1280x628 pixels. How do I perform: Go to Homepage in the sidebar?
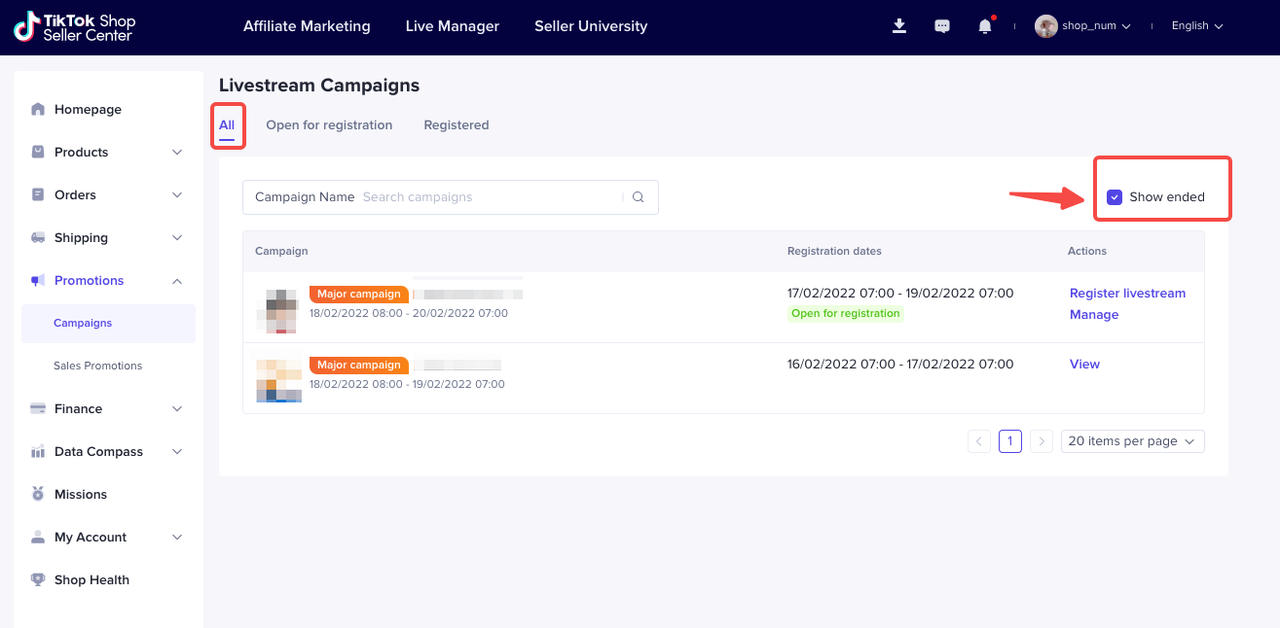[x=88, y=109]
